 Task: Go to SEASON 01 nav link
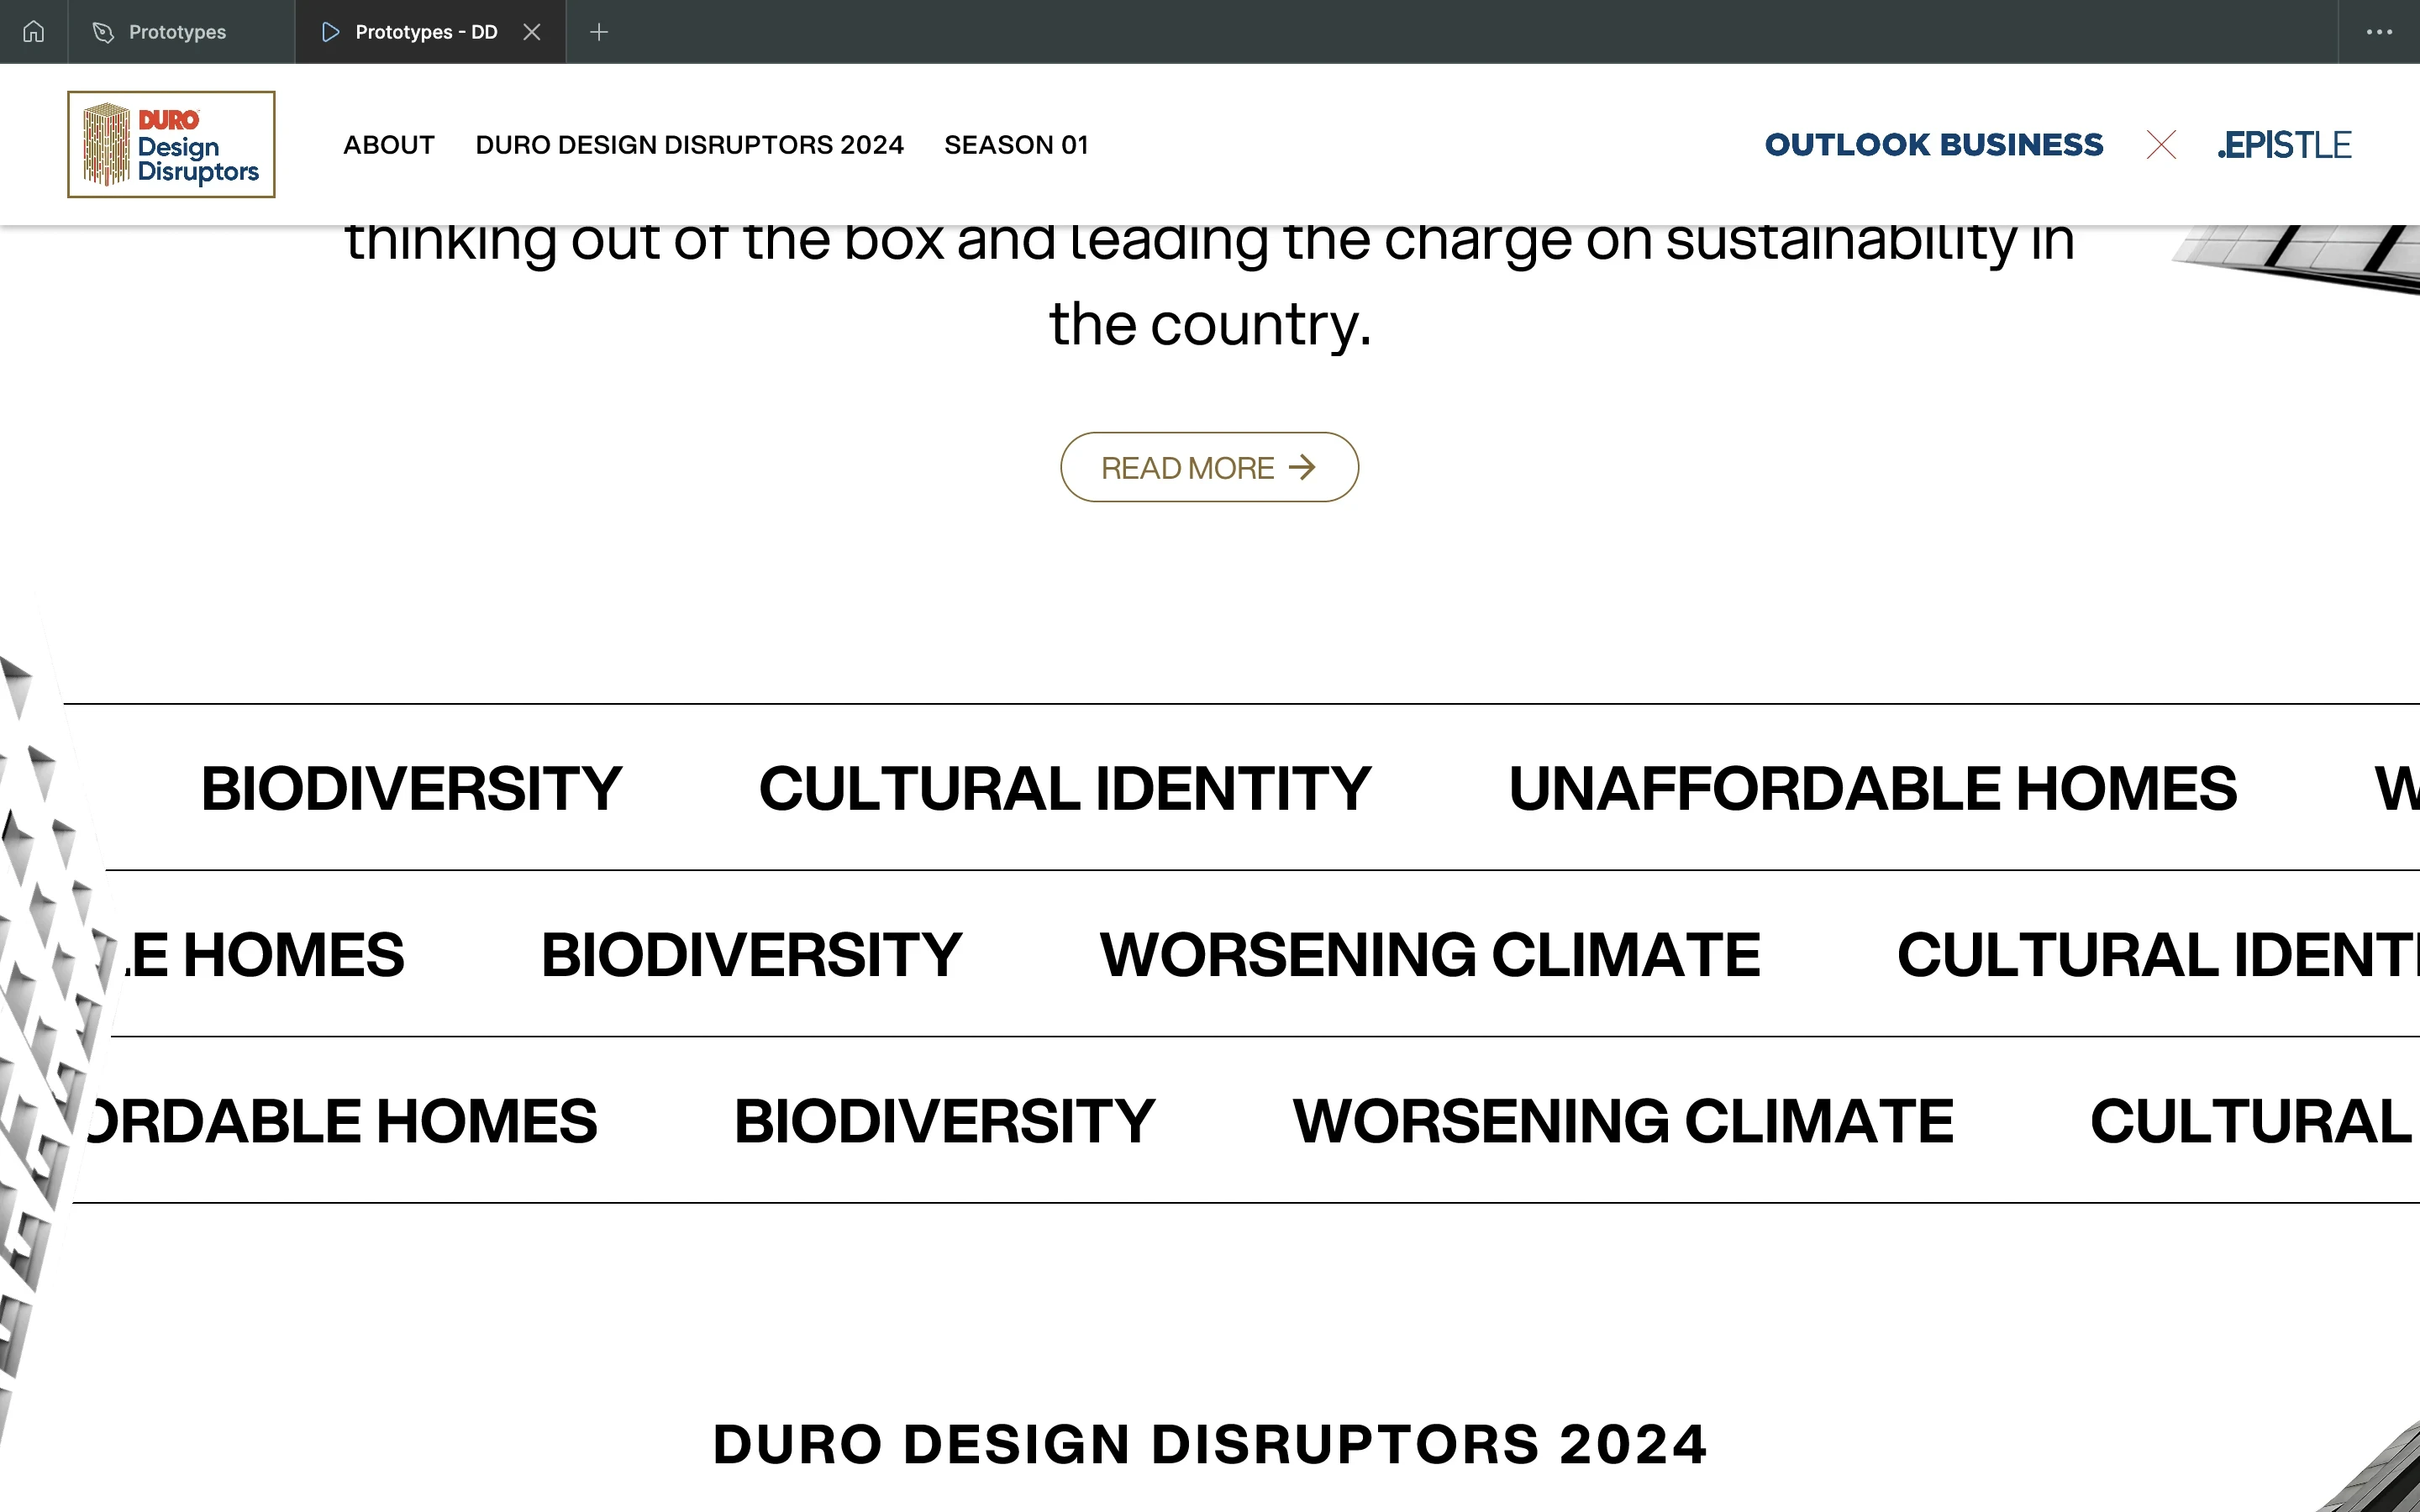pos(1016,145)
